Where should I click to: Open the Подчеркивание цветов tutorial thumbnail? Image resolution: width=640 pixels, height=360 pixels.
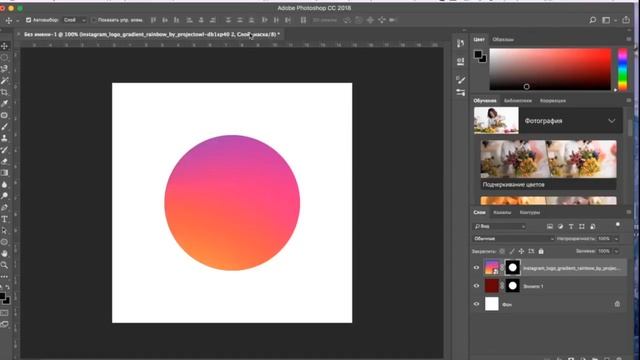(x=548, y=159)
